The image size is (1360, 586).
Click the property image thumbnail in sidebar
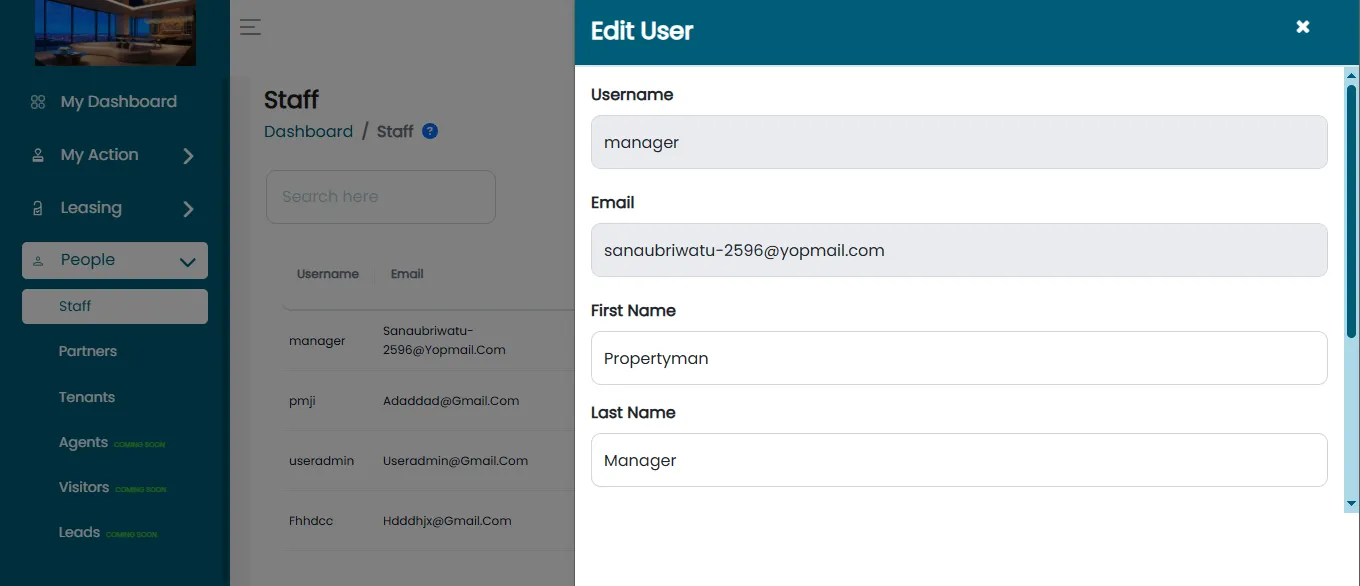tap(115, 33)
